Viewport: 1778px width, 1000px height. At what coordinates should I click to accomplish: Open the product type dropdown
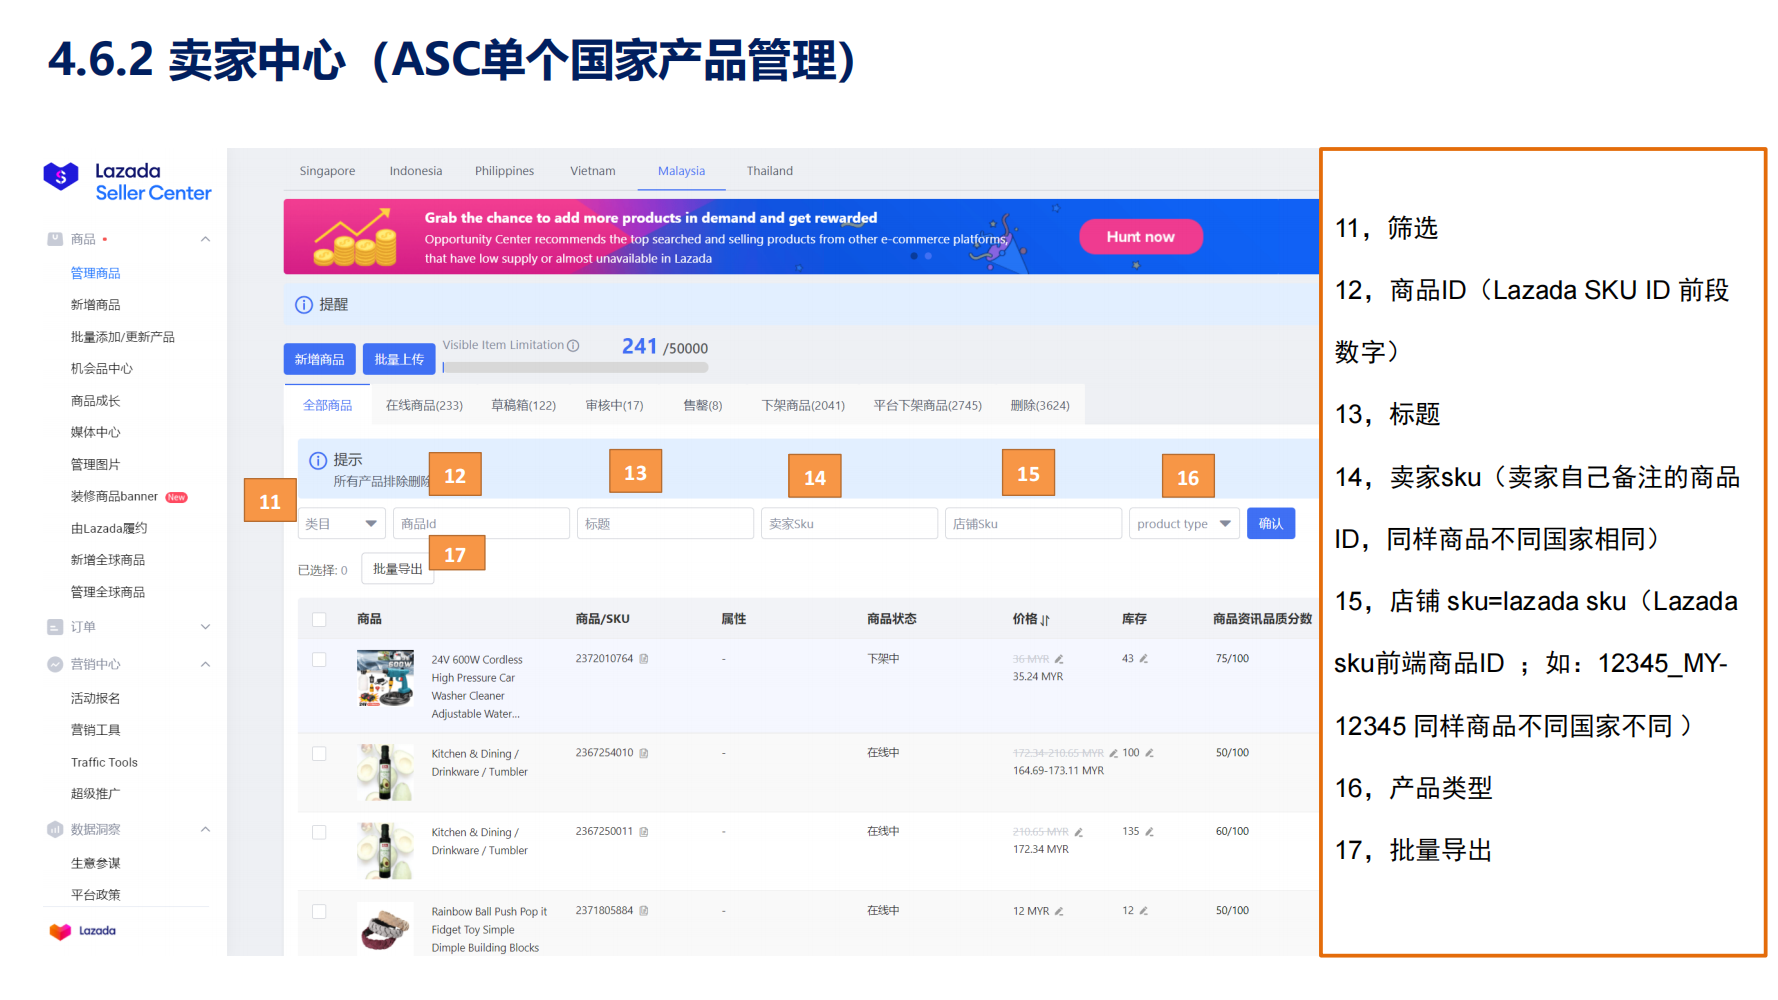point(1183,522)
